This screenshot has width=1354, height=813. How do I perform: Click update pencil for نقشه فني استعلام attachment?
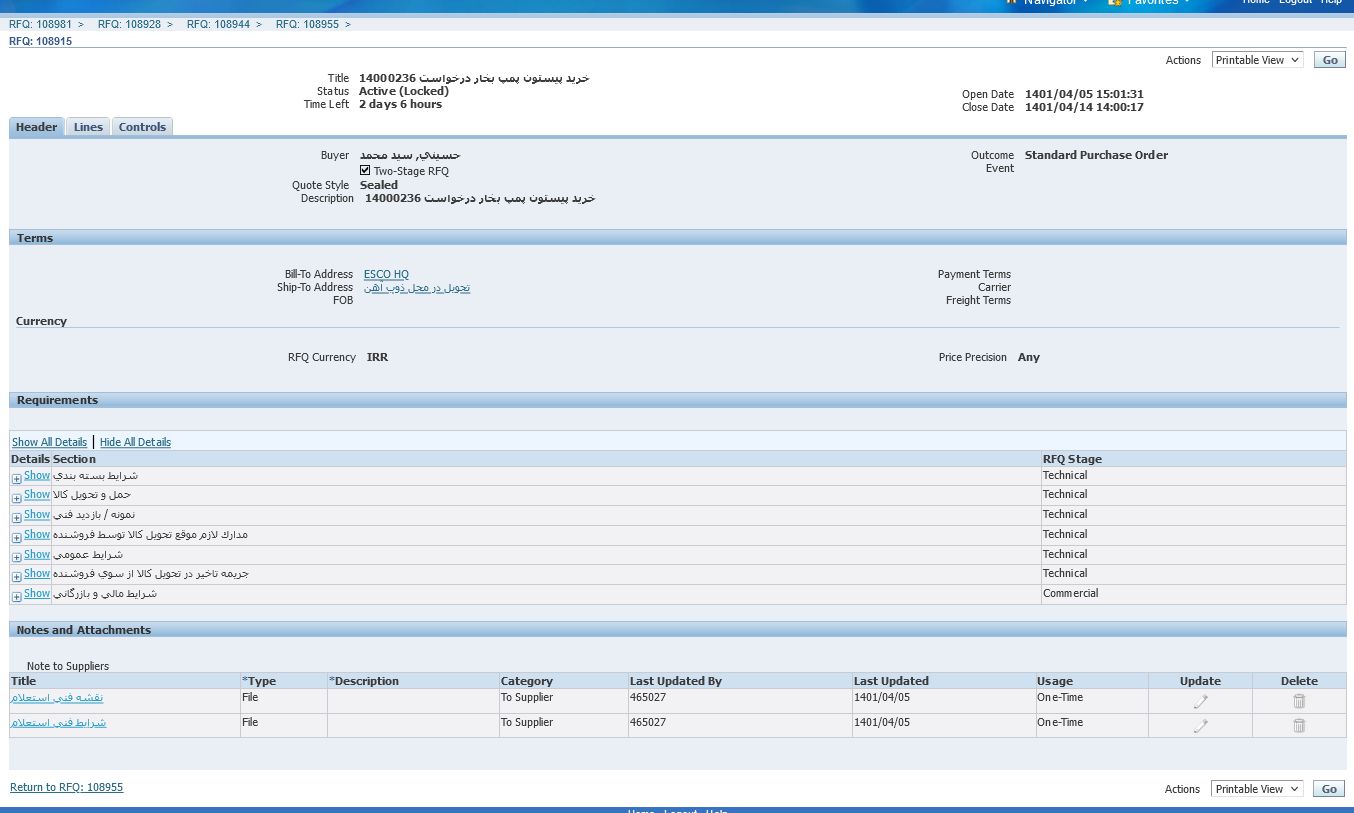pos(1200,701)
